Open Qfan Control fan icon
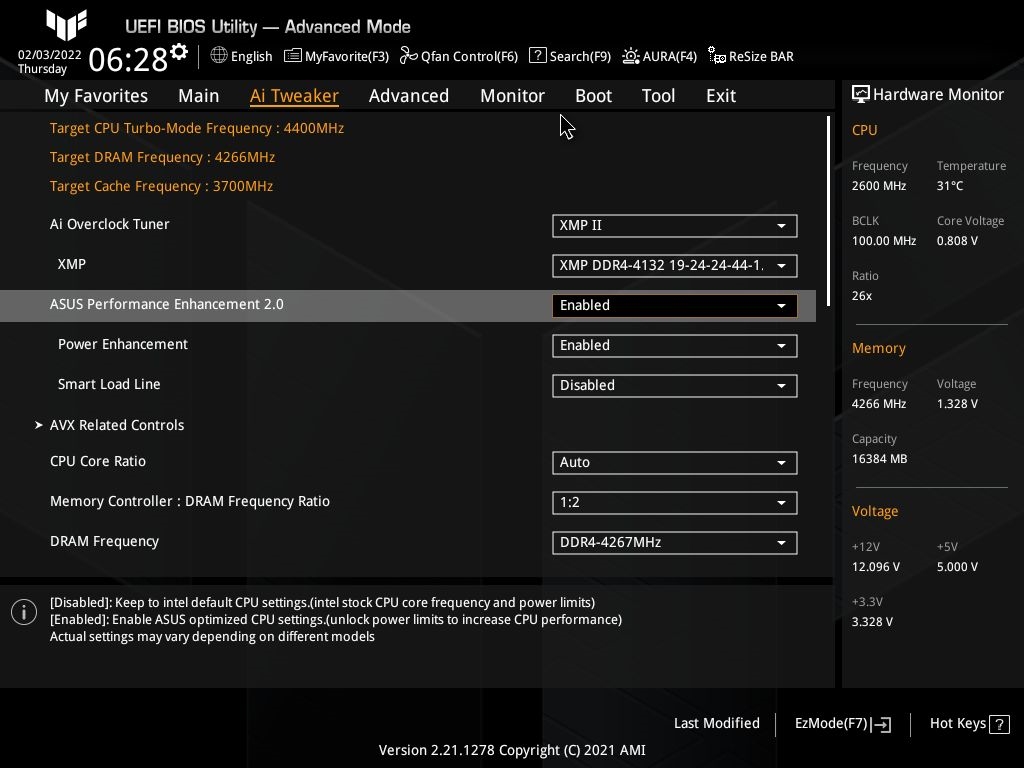Screen dimensions: 1024x768 tap(409, 56)
